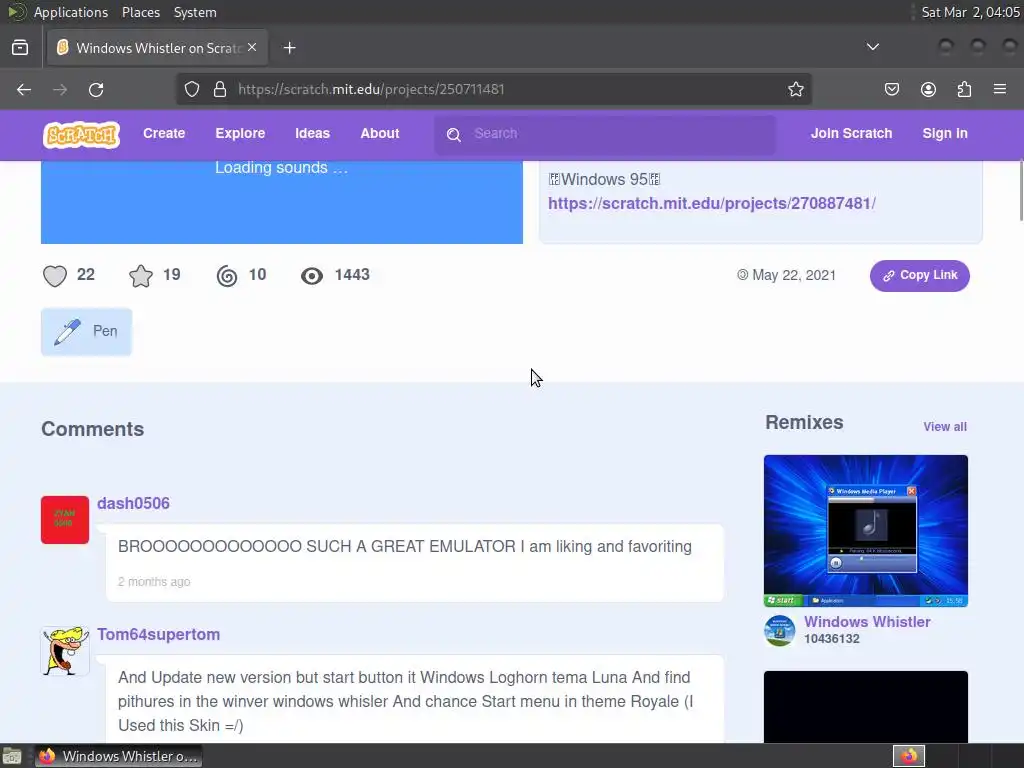The height and width of the screenshot is (768, 1024).
Task: Open the Create menu item
Action: 164,133
